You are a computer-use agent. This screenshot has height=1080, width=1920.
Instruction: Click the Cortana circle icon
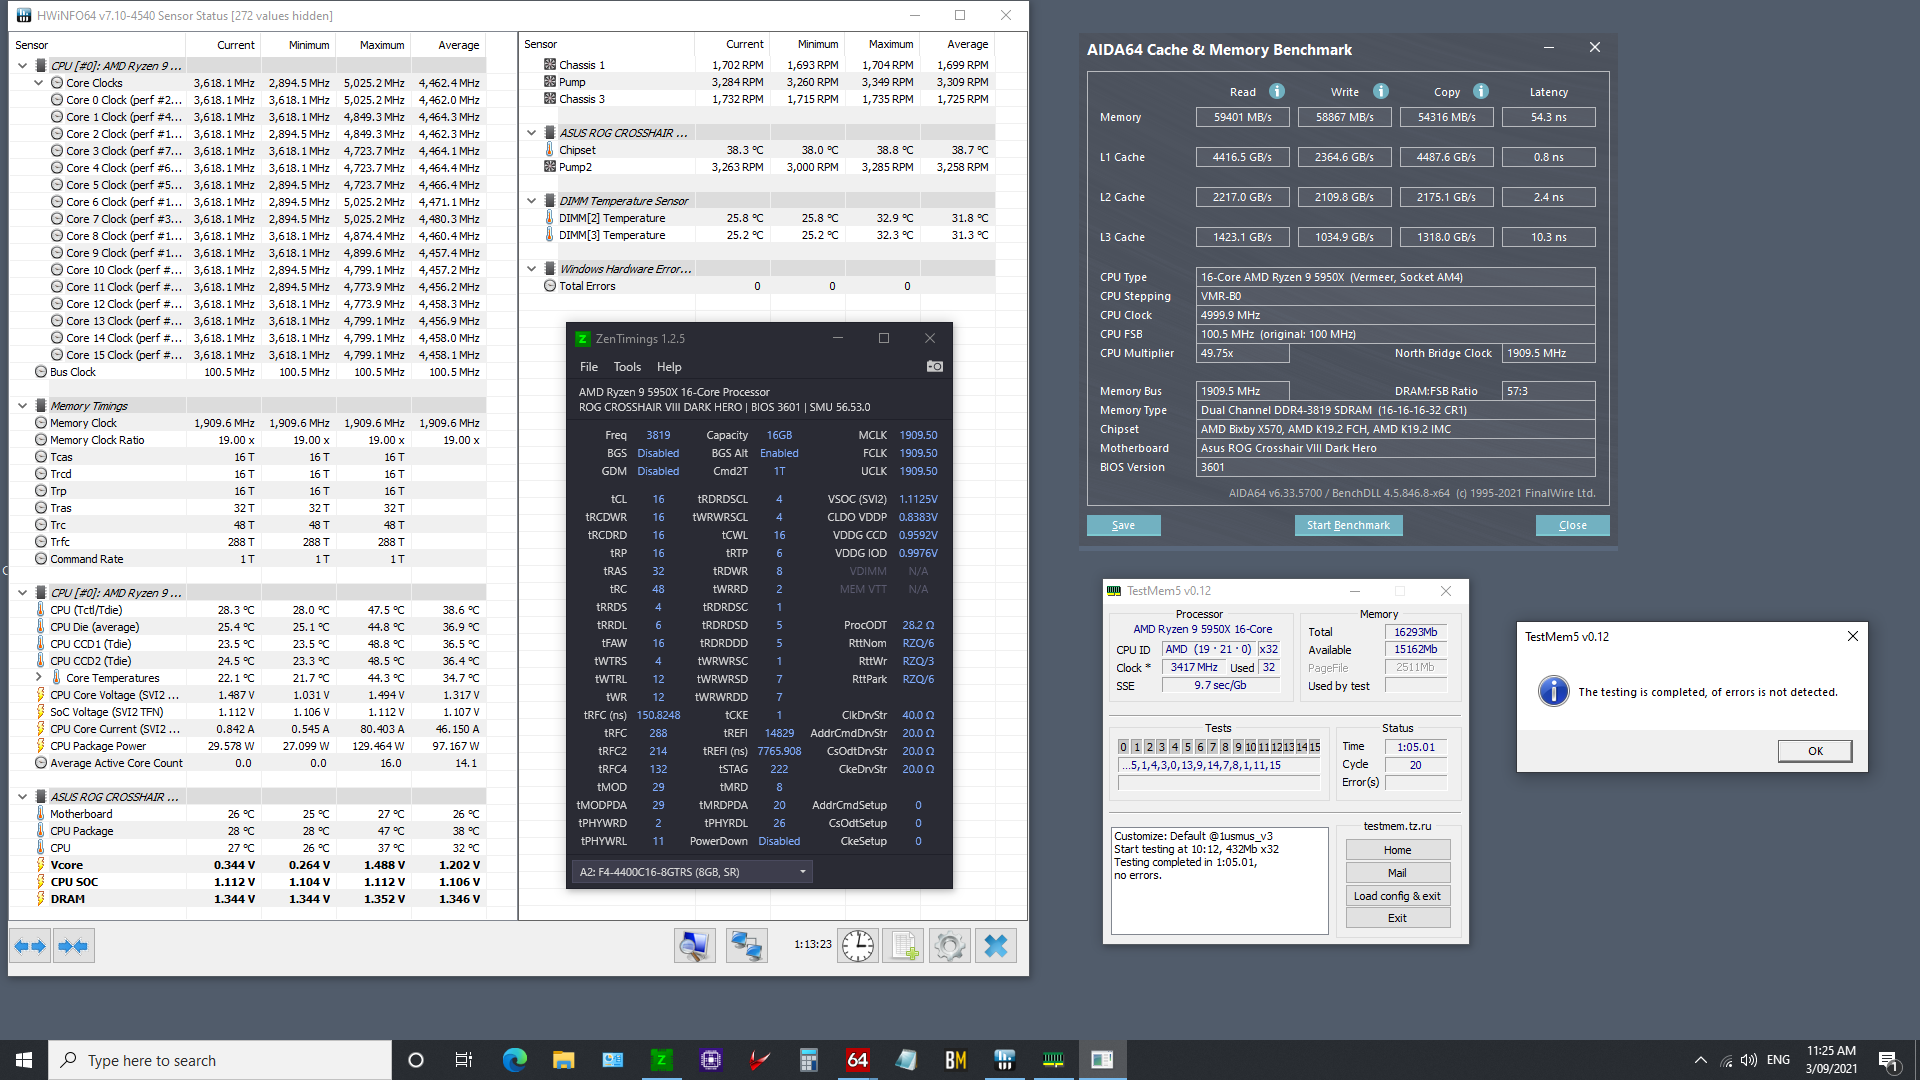click(x=416, y=1060)
